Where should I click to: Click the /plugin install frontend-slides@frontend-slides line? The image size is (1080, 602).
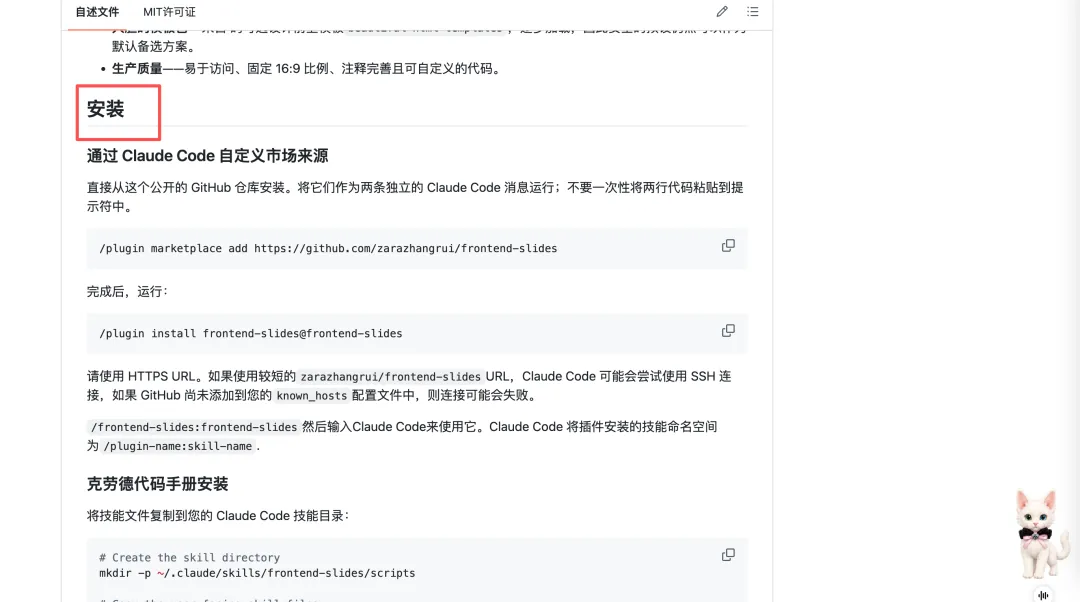[x=251, y=333]
